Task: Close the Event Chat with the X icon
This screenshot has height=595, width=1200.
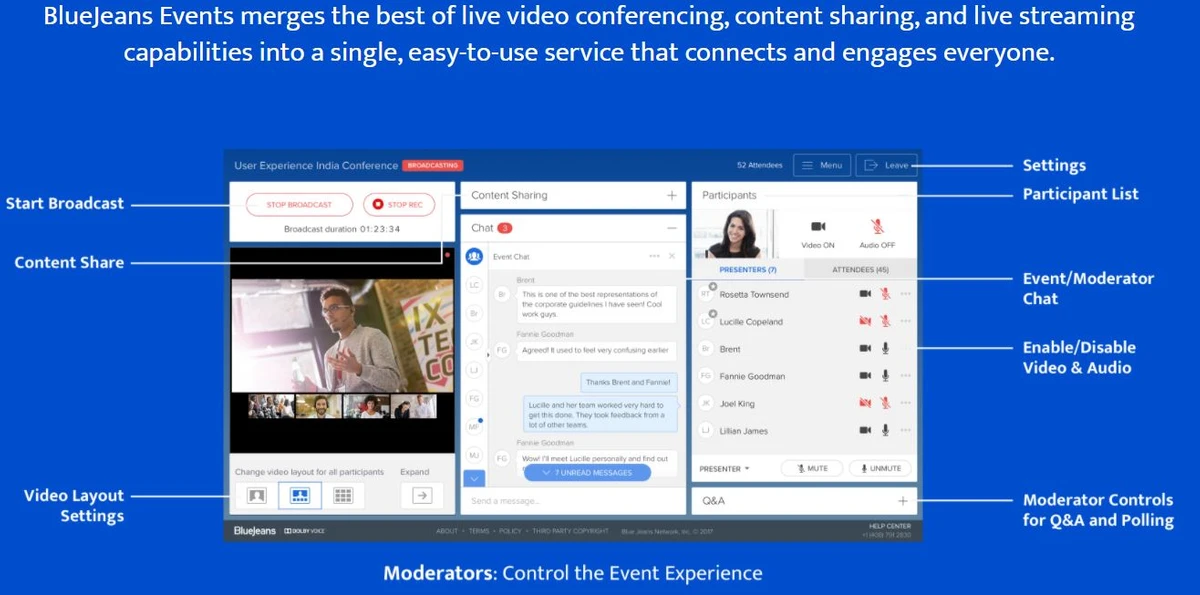Action: [x=672, y=256]
